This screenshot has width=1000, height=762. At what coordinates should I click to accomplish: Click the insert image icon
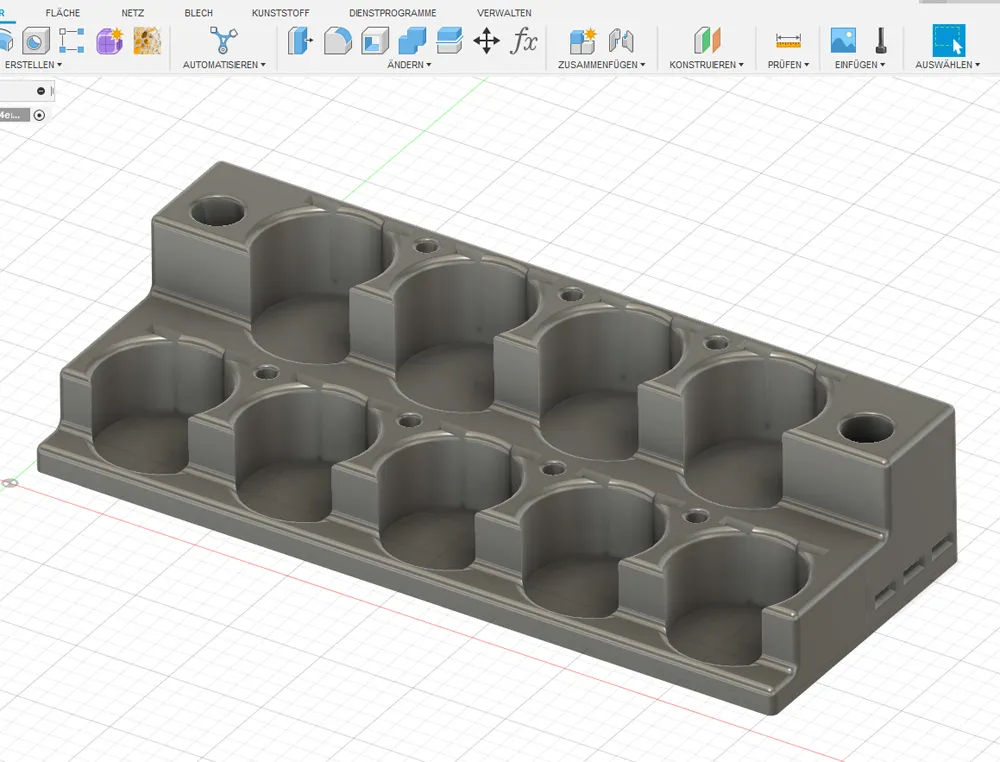click(x=843, y=41)
